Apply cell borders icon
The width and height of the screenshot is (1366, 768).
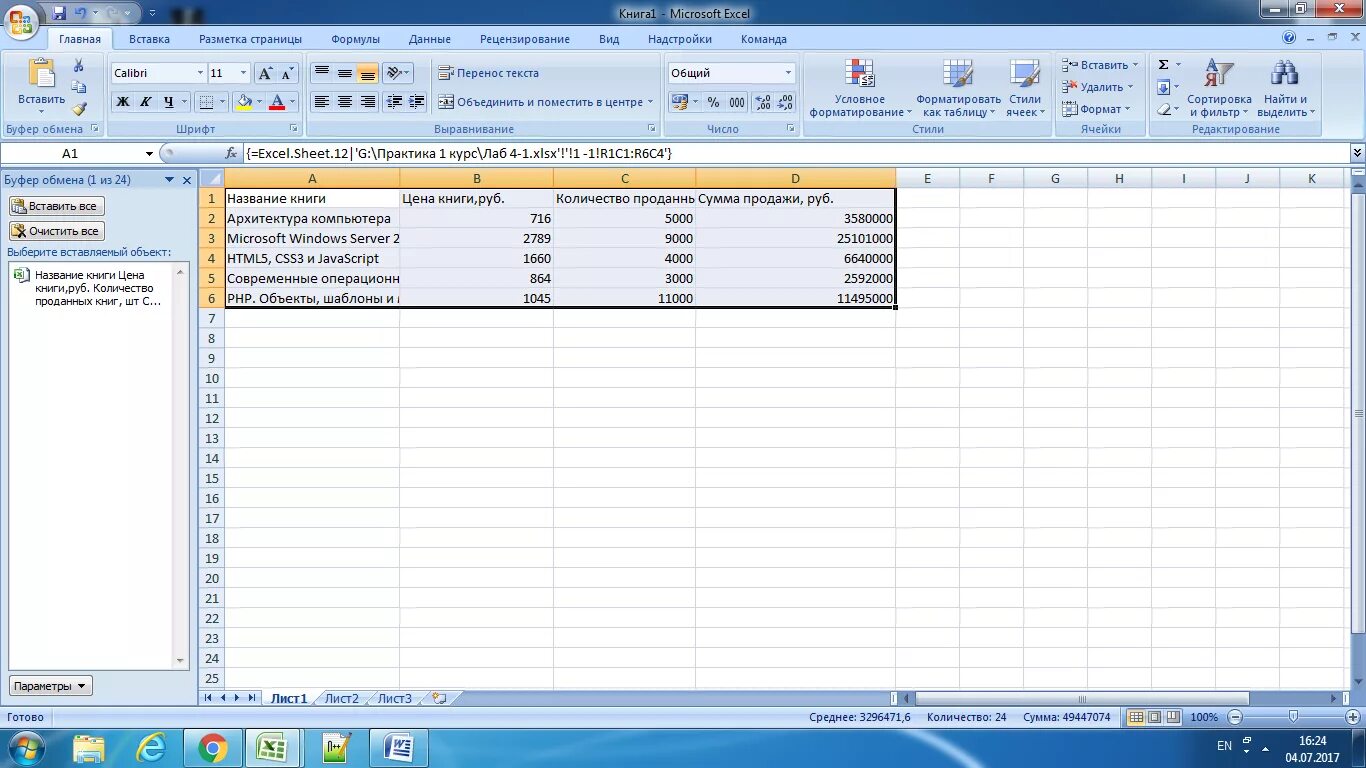point(205,102)
